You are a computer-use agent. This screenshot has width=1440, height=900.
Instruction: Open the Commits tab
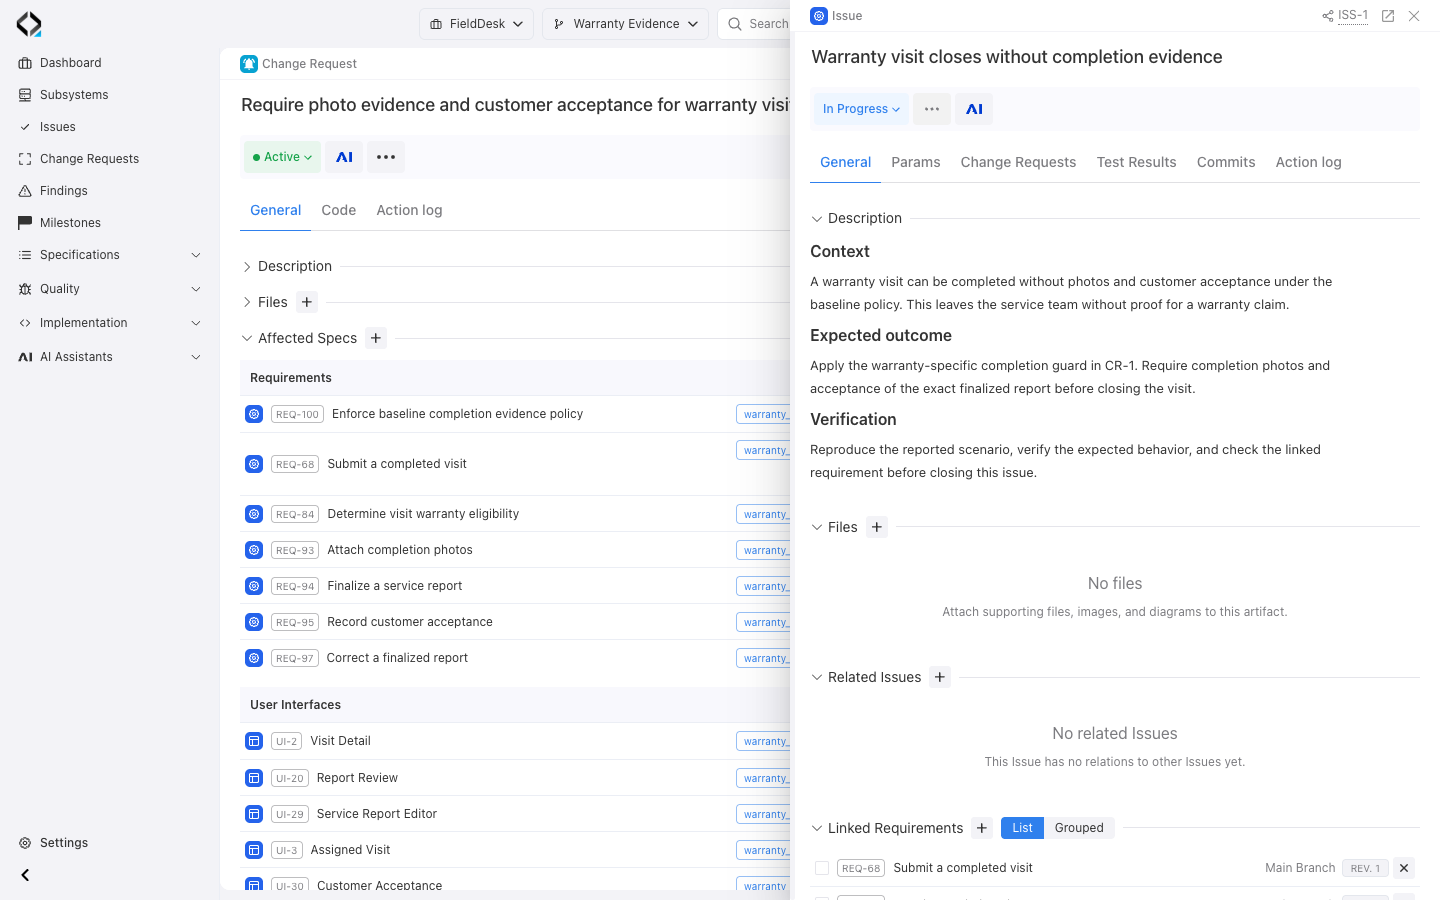tap(1226, 162)
